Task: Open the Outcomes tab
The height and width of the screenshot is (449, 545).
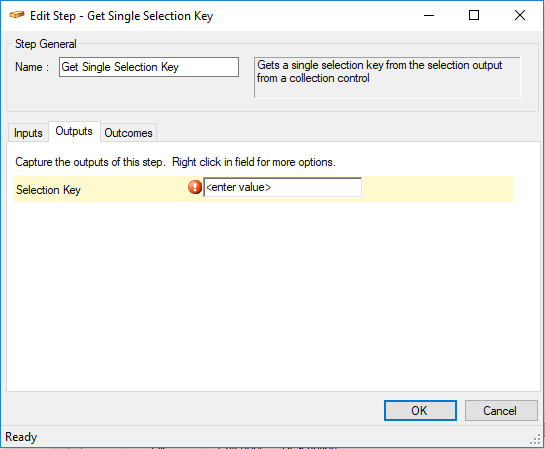Action: (128, 133)
